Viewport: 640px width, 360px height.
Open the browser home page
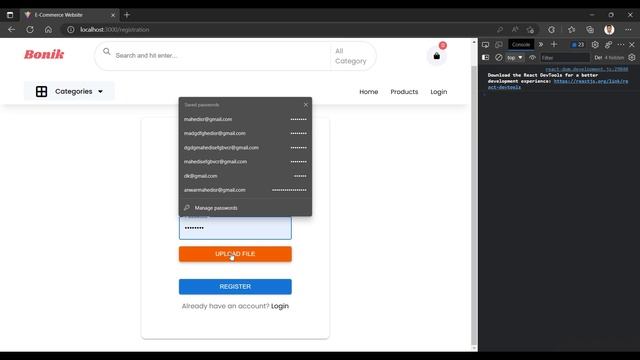coord(48,29)
